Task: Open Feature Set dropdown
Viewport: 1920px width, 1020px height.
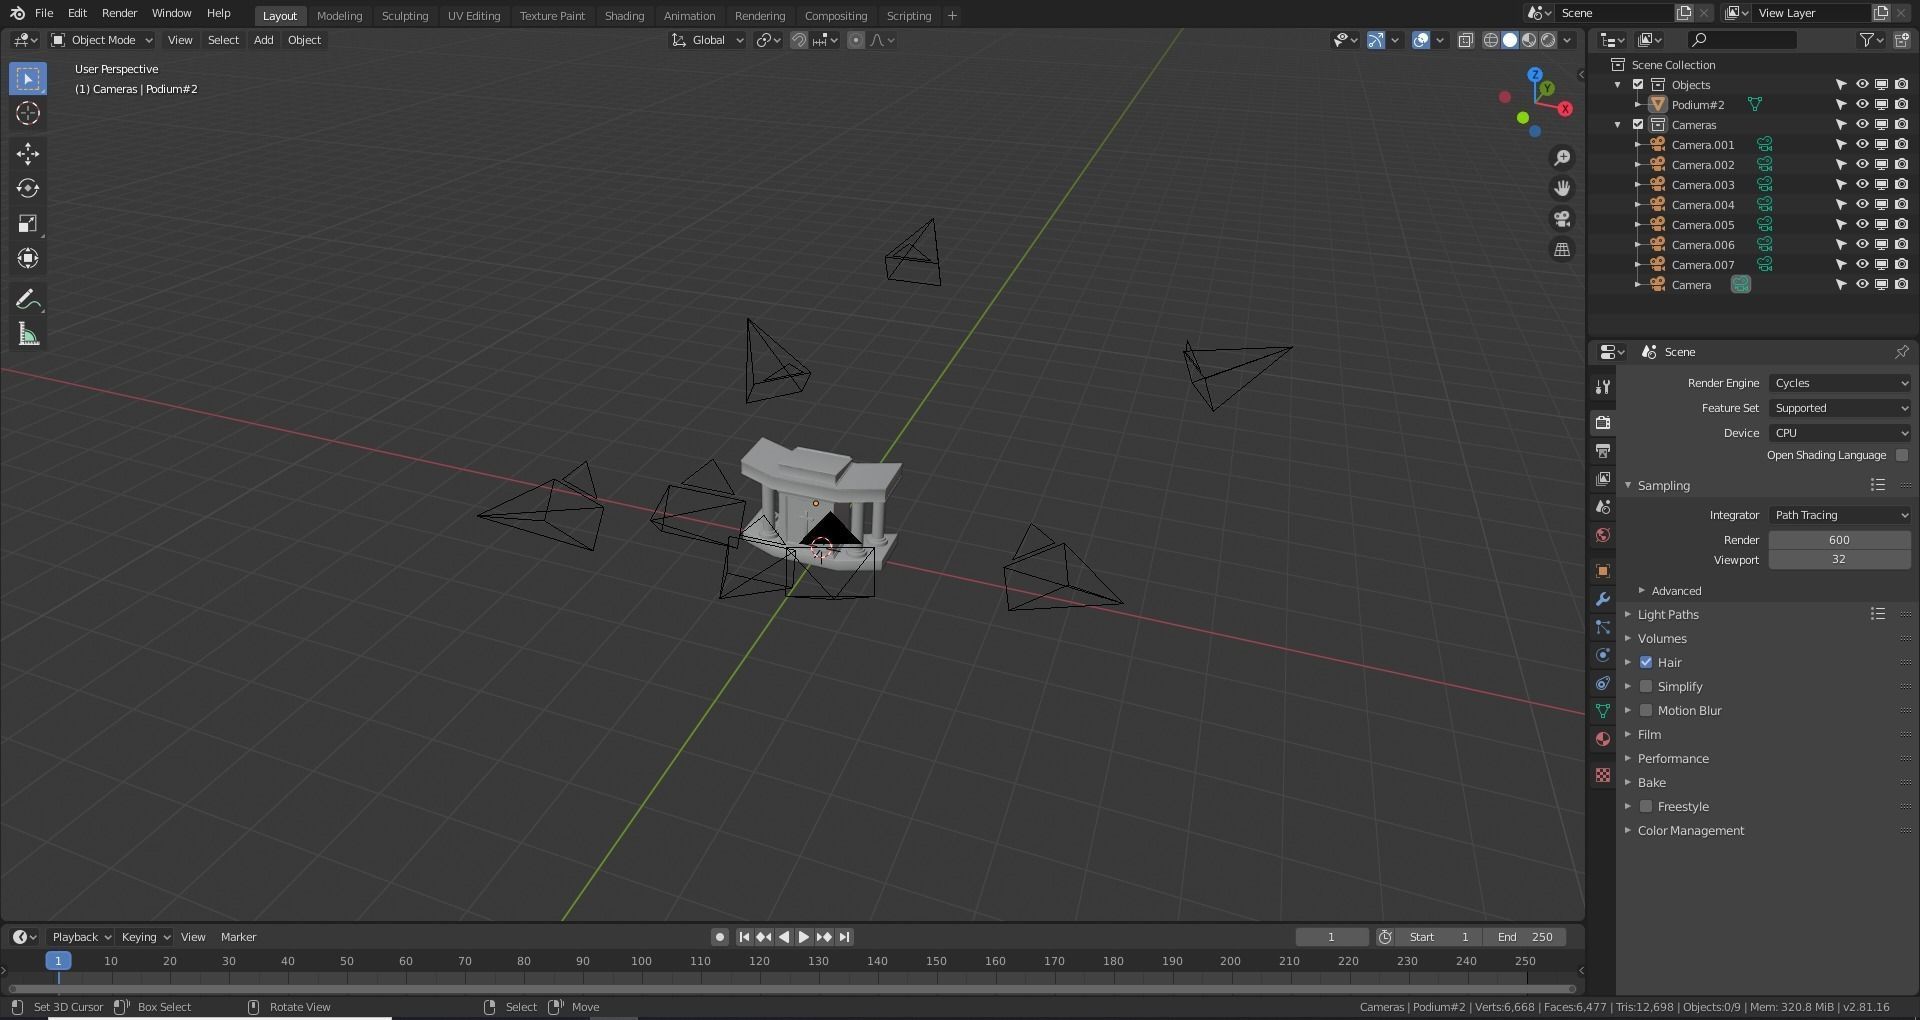Action: [x=1840, y=408]
